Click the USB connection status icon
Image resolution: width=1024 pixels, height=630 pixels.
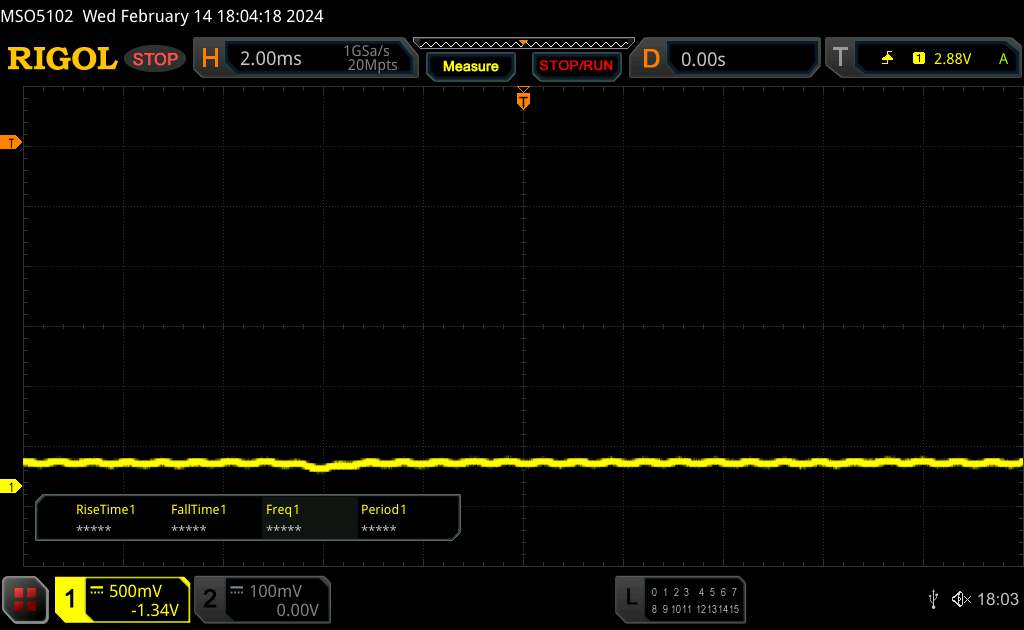933,598
